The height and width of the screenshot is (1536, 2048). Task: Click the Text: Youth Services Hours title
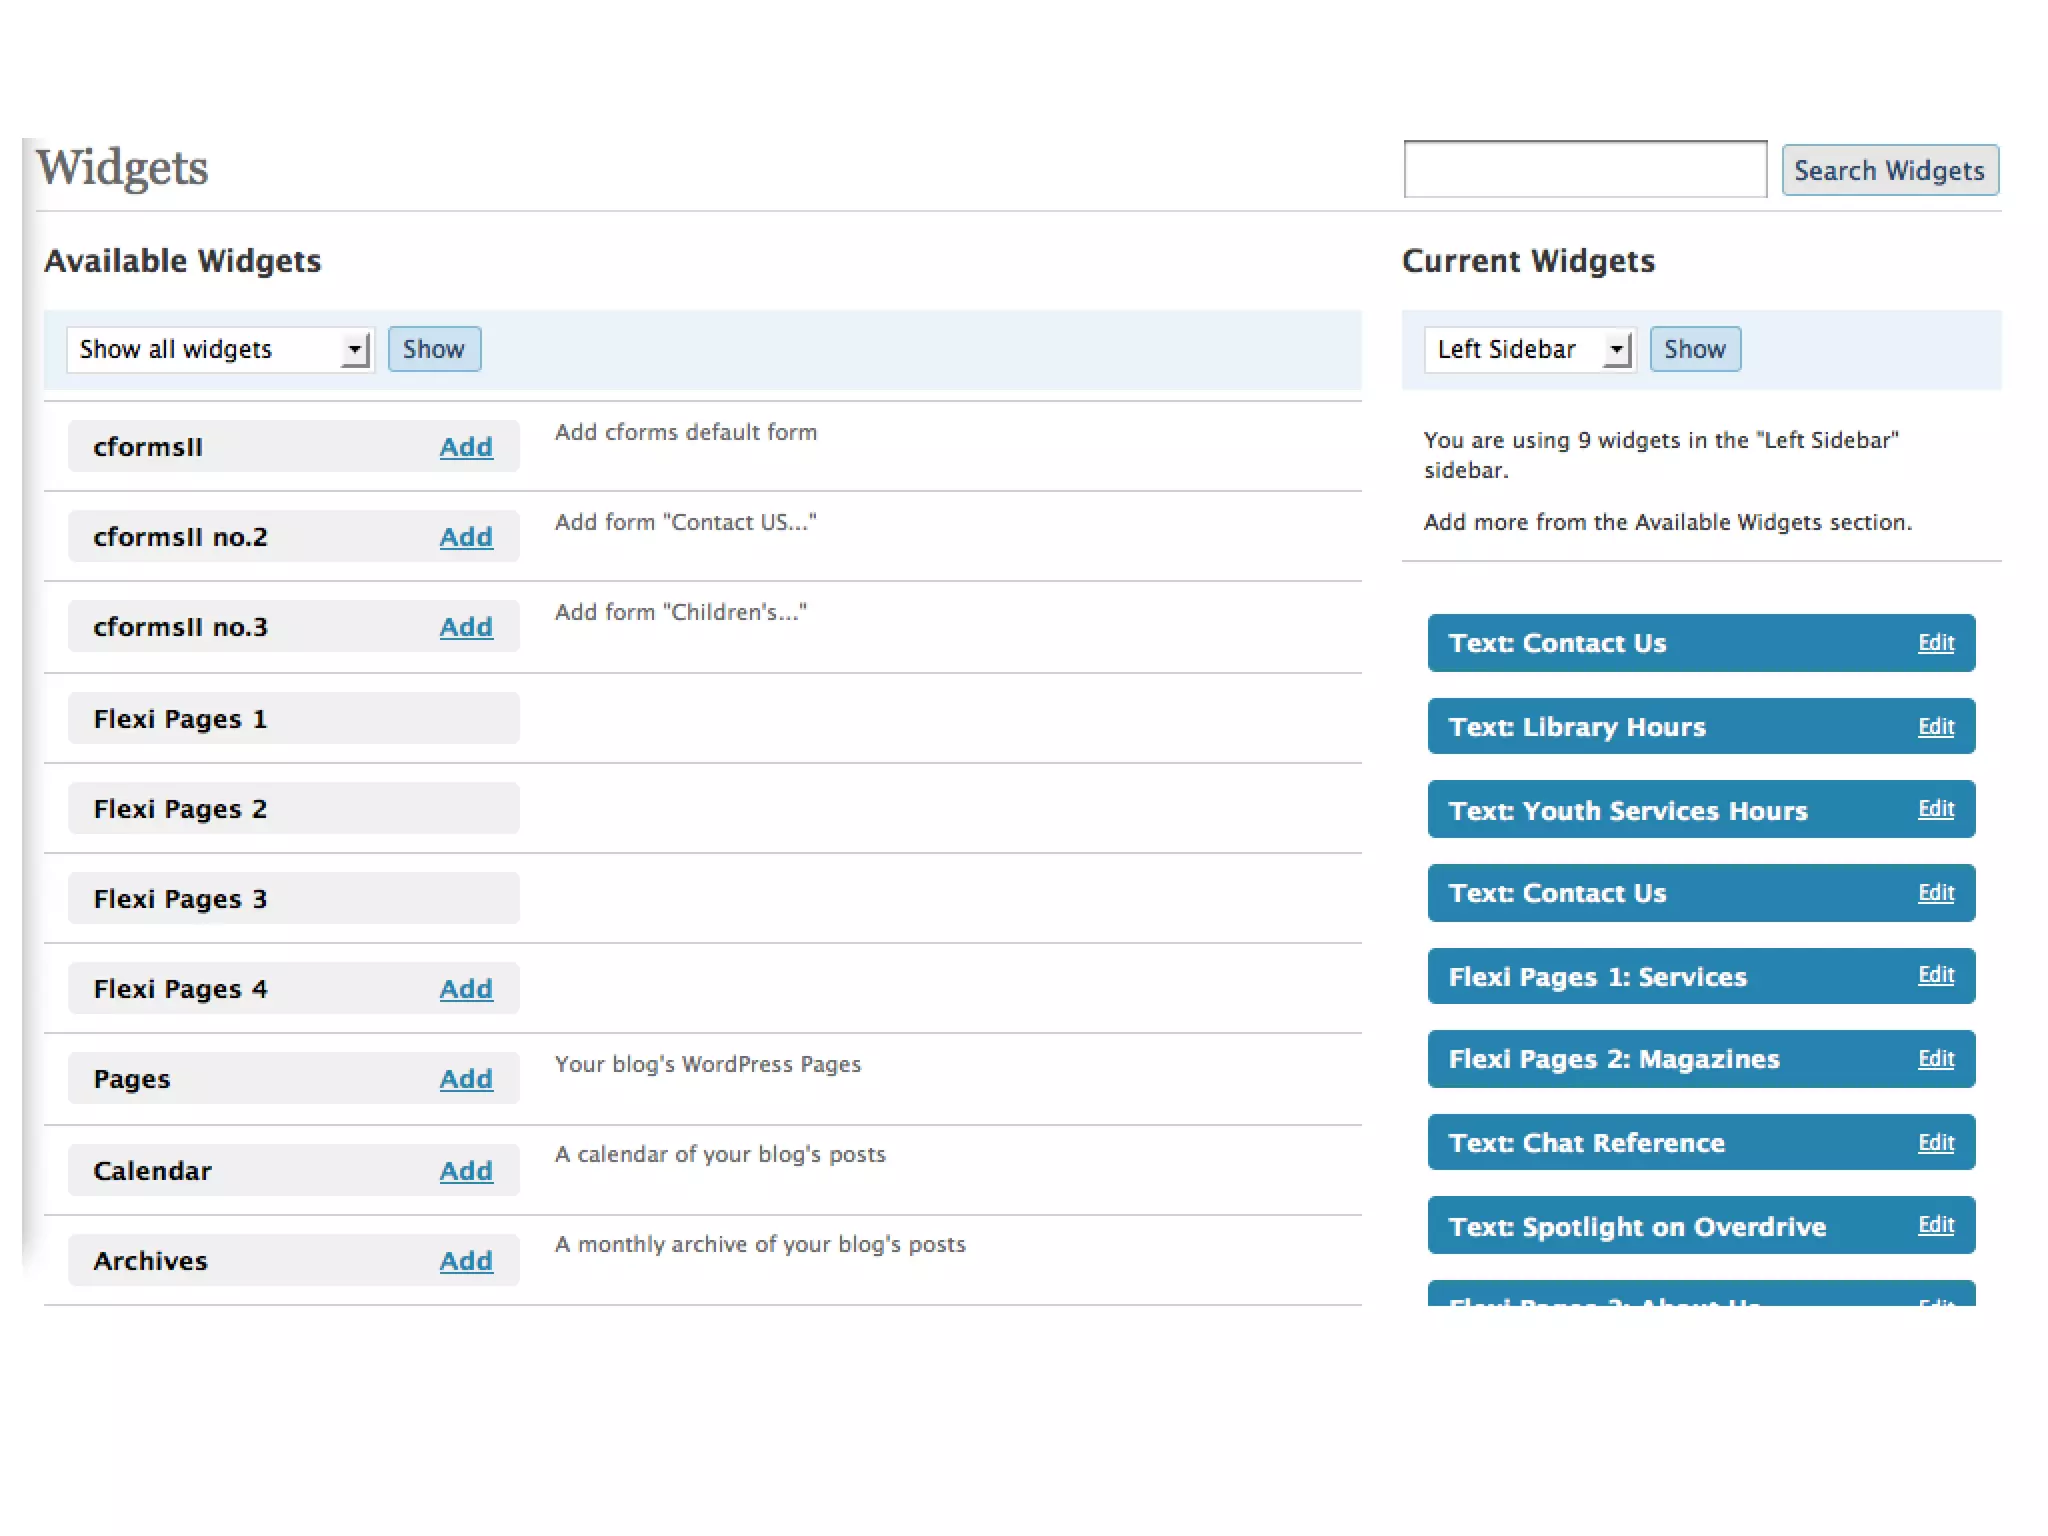(x=1628, y=811)
